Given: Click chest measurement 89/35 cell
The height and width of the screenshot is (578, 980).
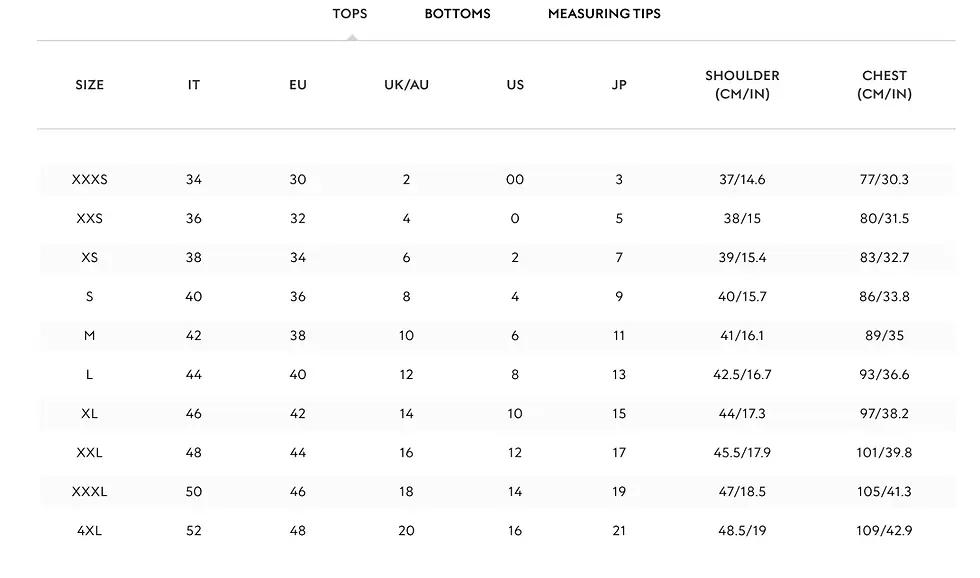Looking at the screenshot, I should pyautogui.click(x=883, y=336).
